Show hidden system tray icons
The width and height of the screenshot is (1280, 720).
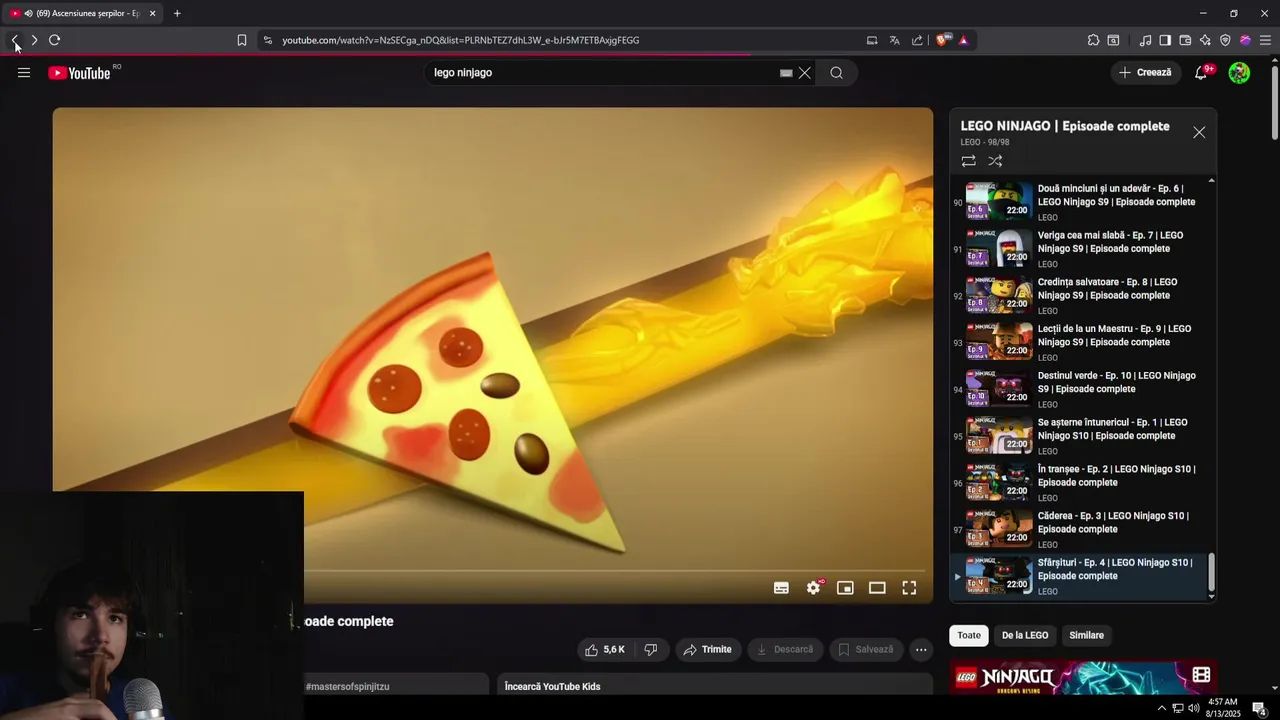1161,708
